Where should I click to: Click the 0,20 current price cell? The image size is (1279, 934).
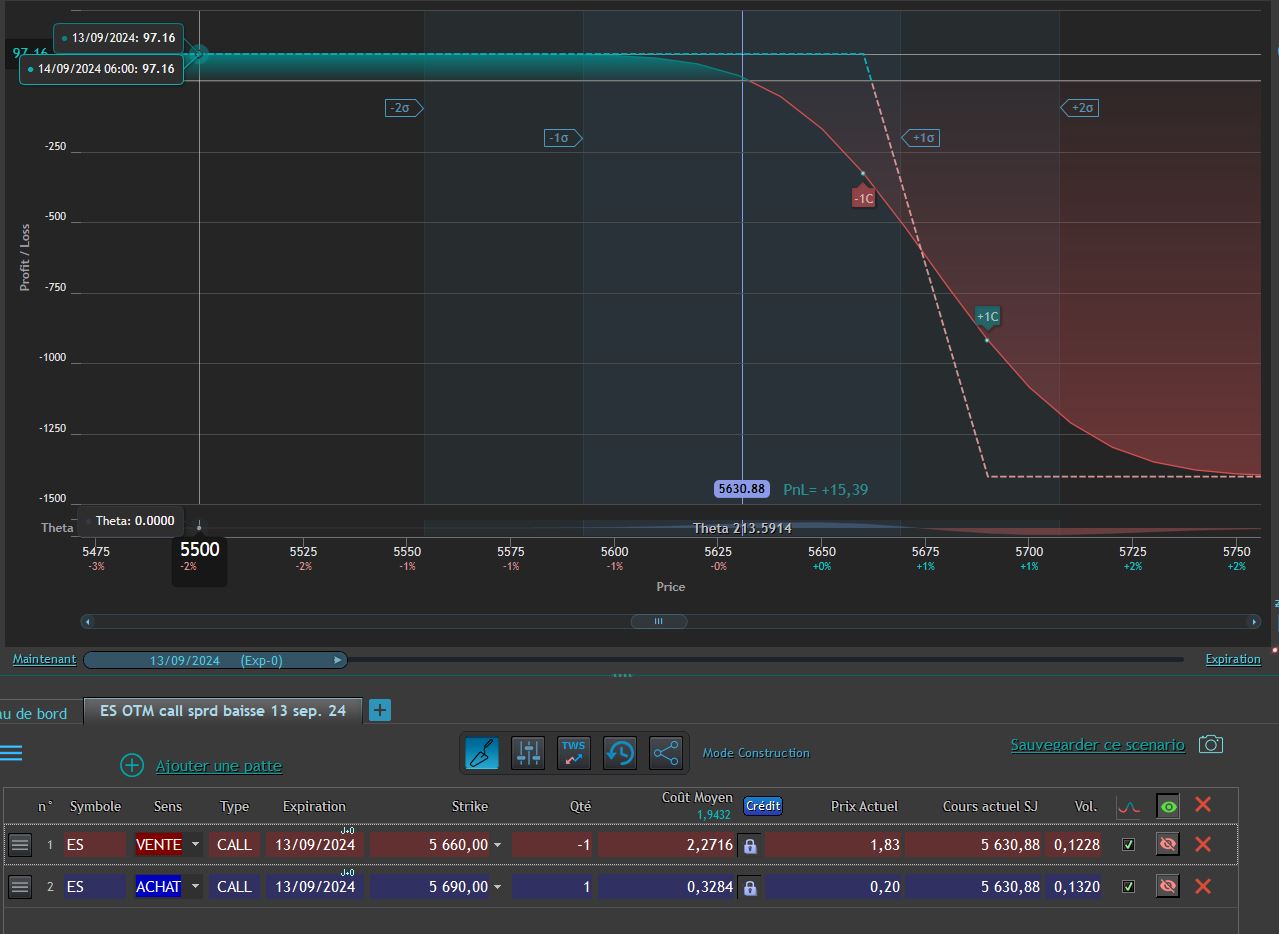(834, 886)
